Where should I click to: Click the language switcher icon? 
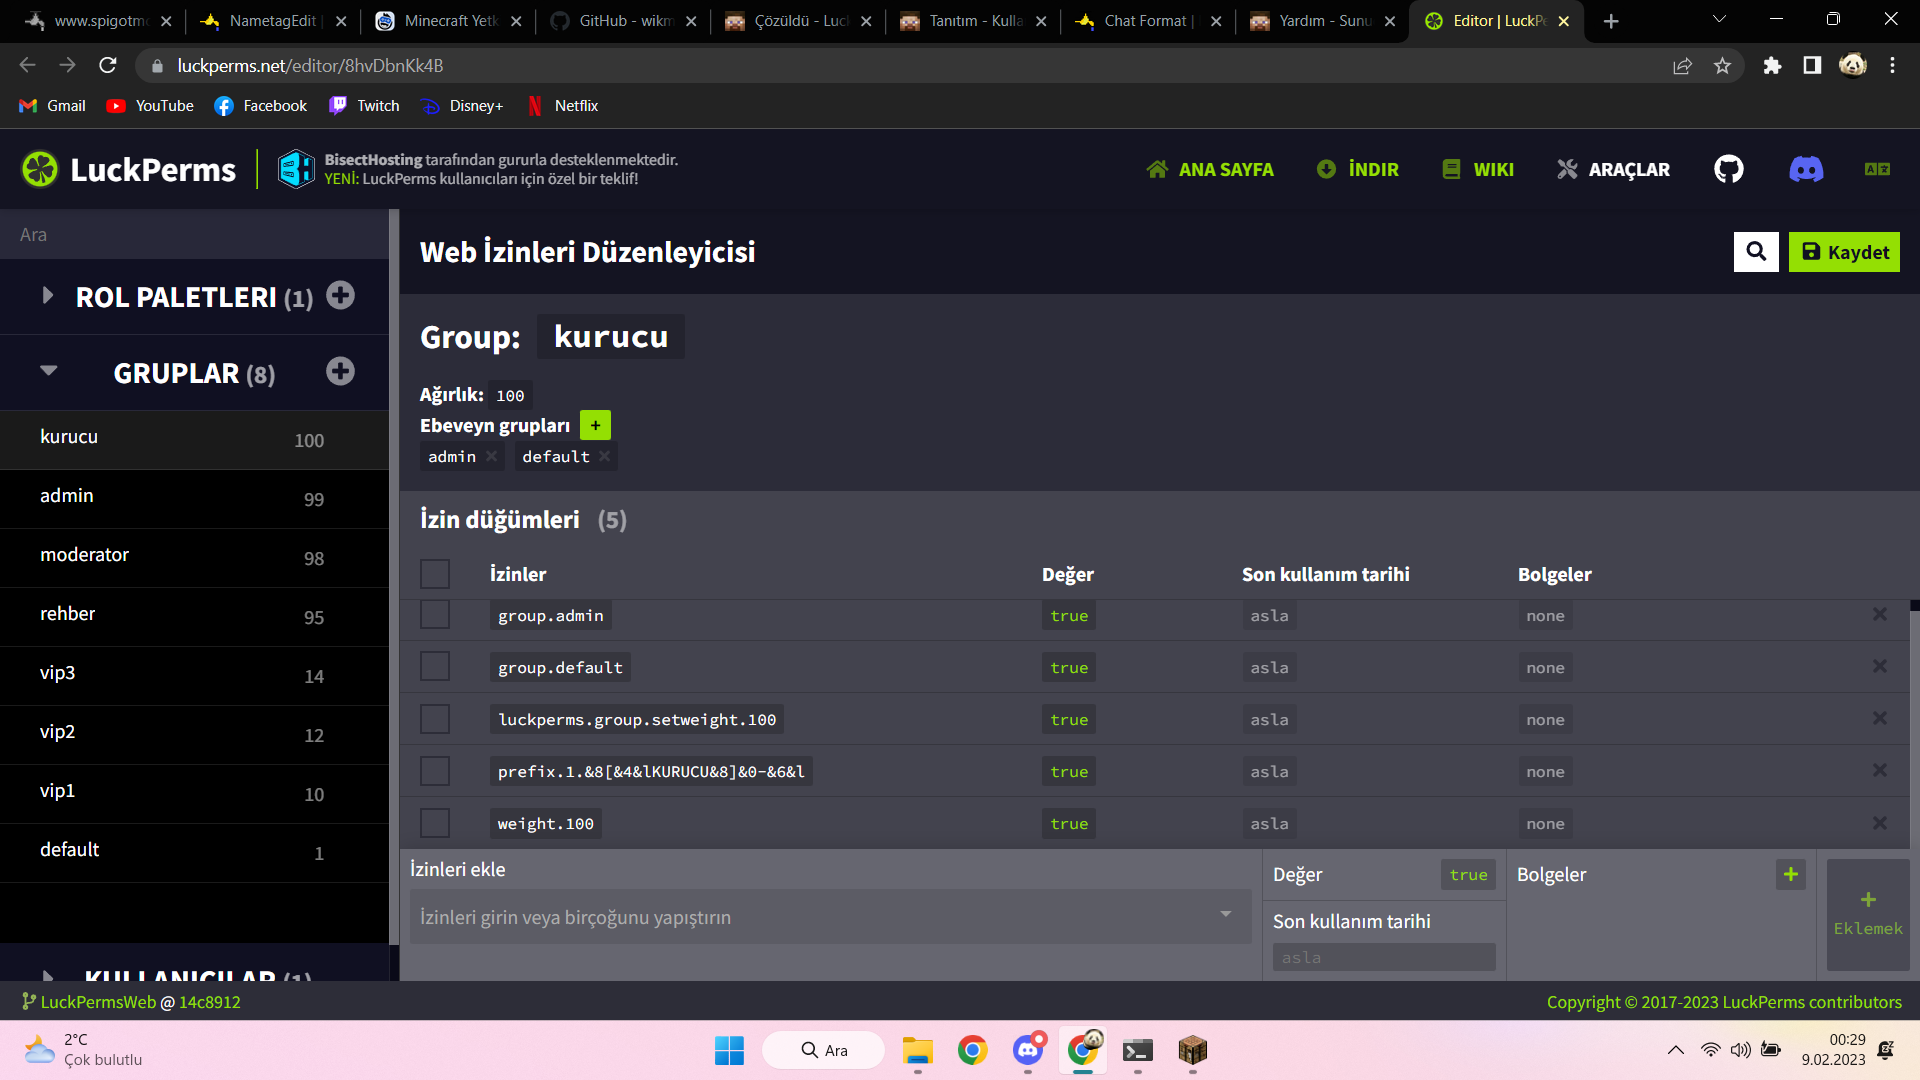pos(1877,169)
